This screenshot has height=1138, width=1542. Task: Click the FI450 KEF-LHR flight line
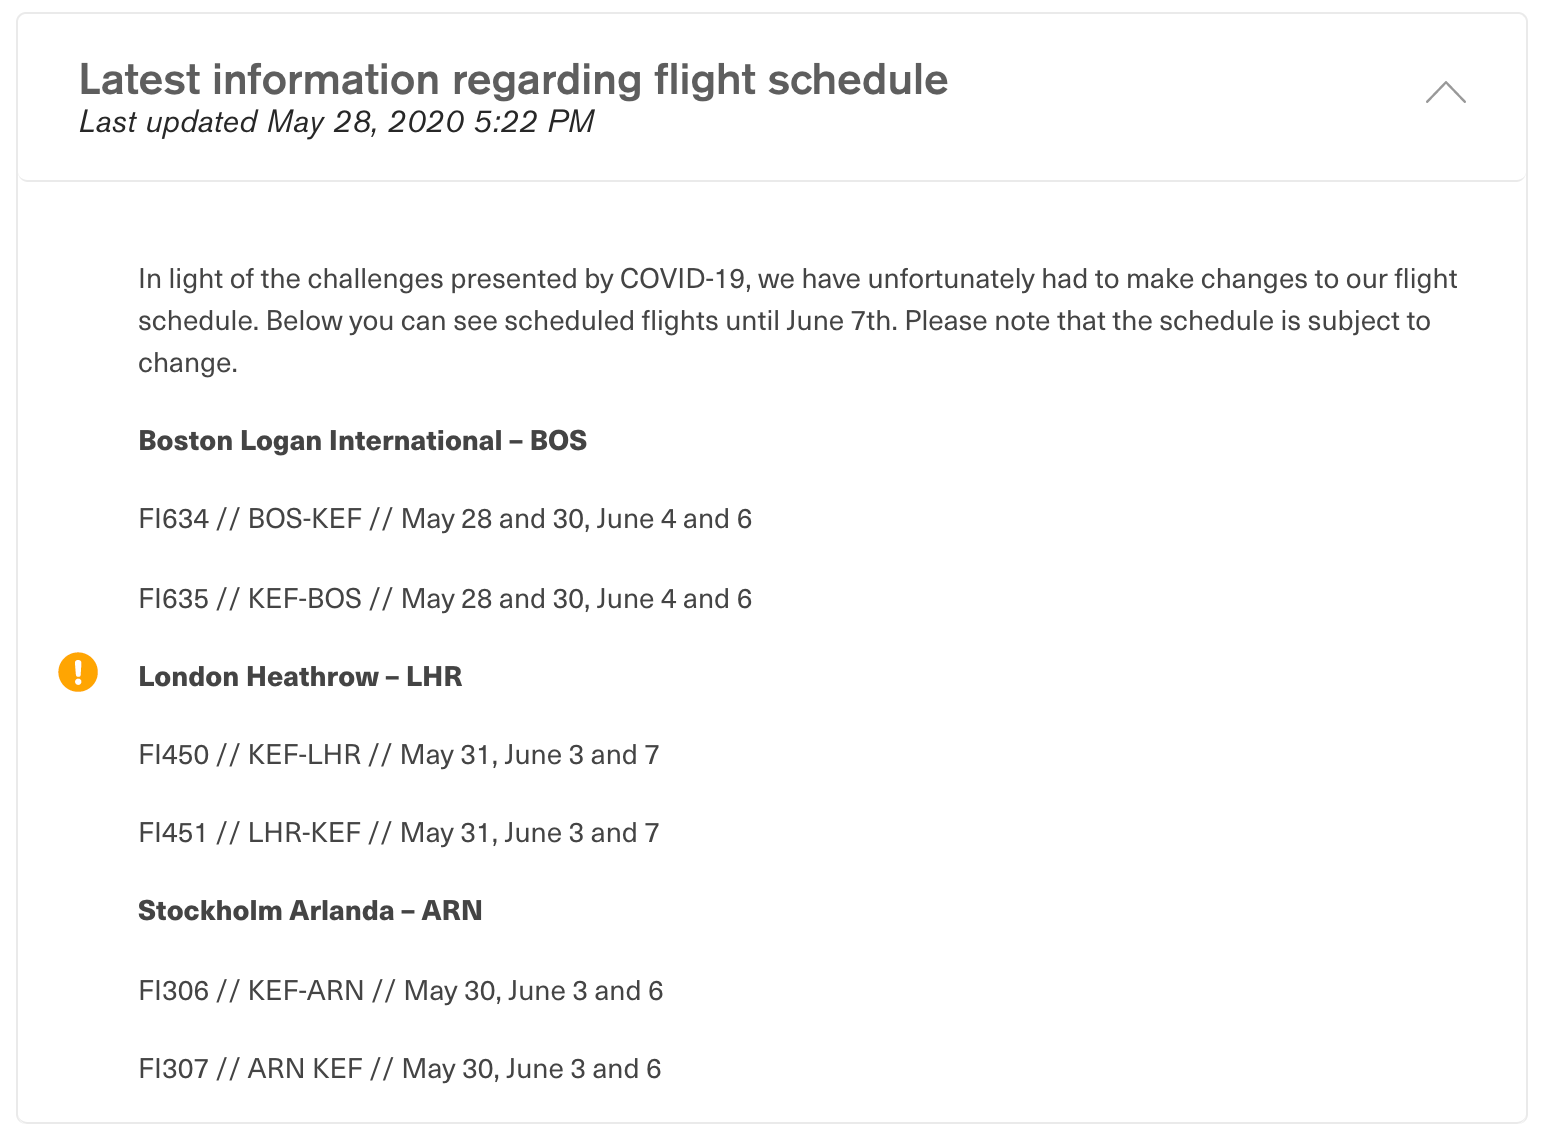click(399, 755)
